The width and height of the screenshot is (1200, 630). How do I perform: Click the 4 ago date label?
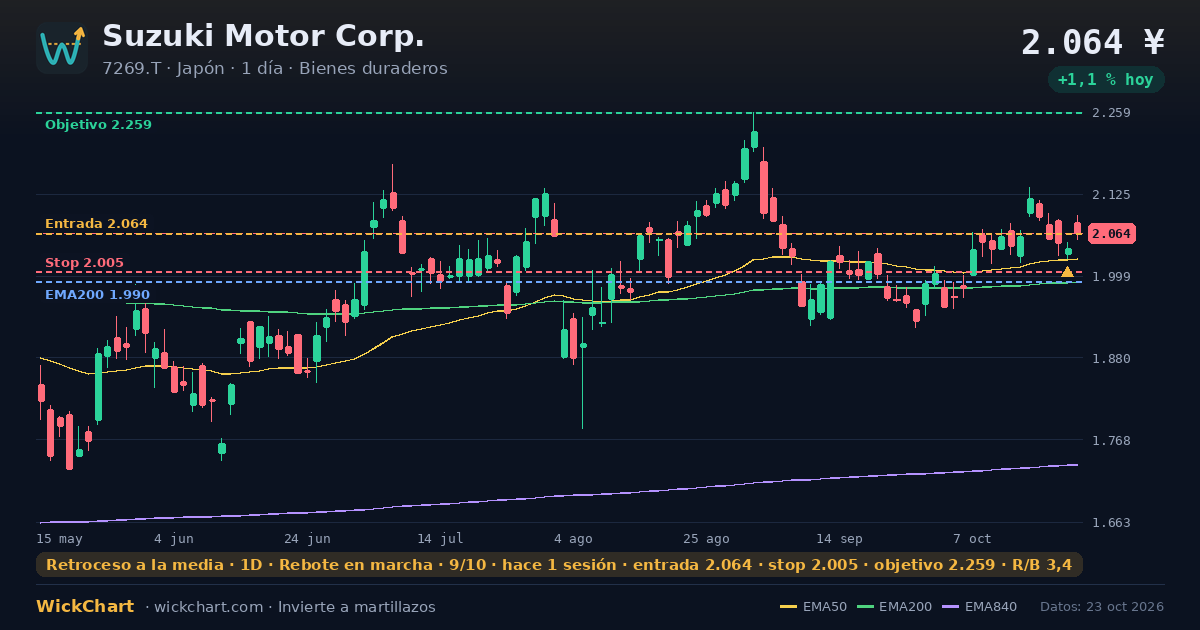click(x=573, y=539)
